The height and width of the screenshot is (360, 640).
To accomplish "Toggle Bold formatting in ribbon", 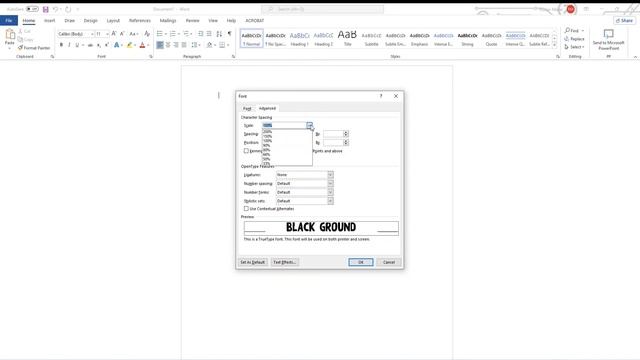I will pyautogui.click(x=61, y=45).
